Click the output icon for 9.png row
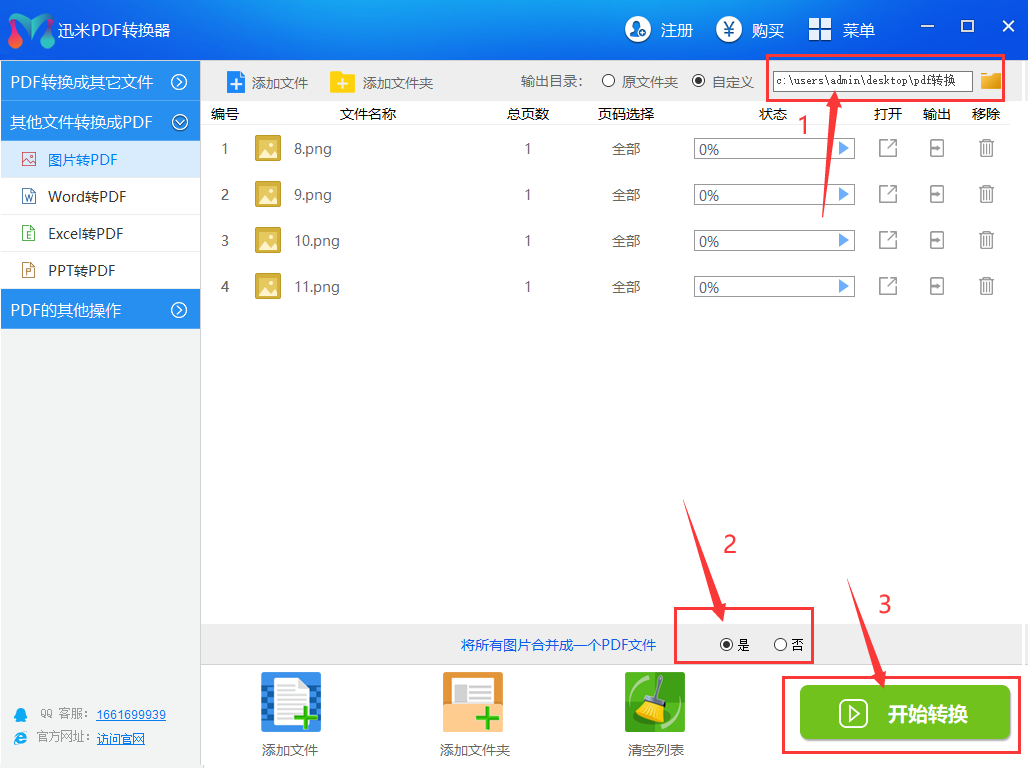 tap(936, 195)
